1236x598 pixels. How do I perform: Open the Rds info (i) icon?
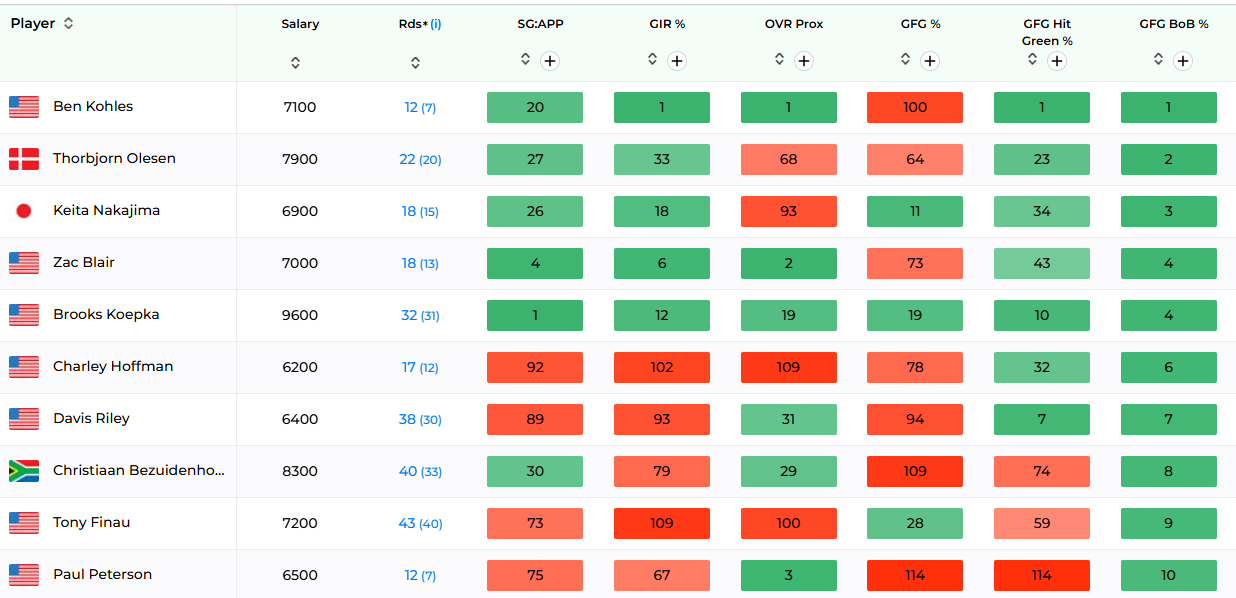[x=436, y=24]
